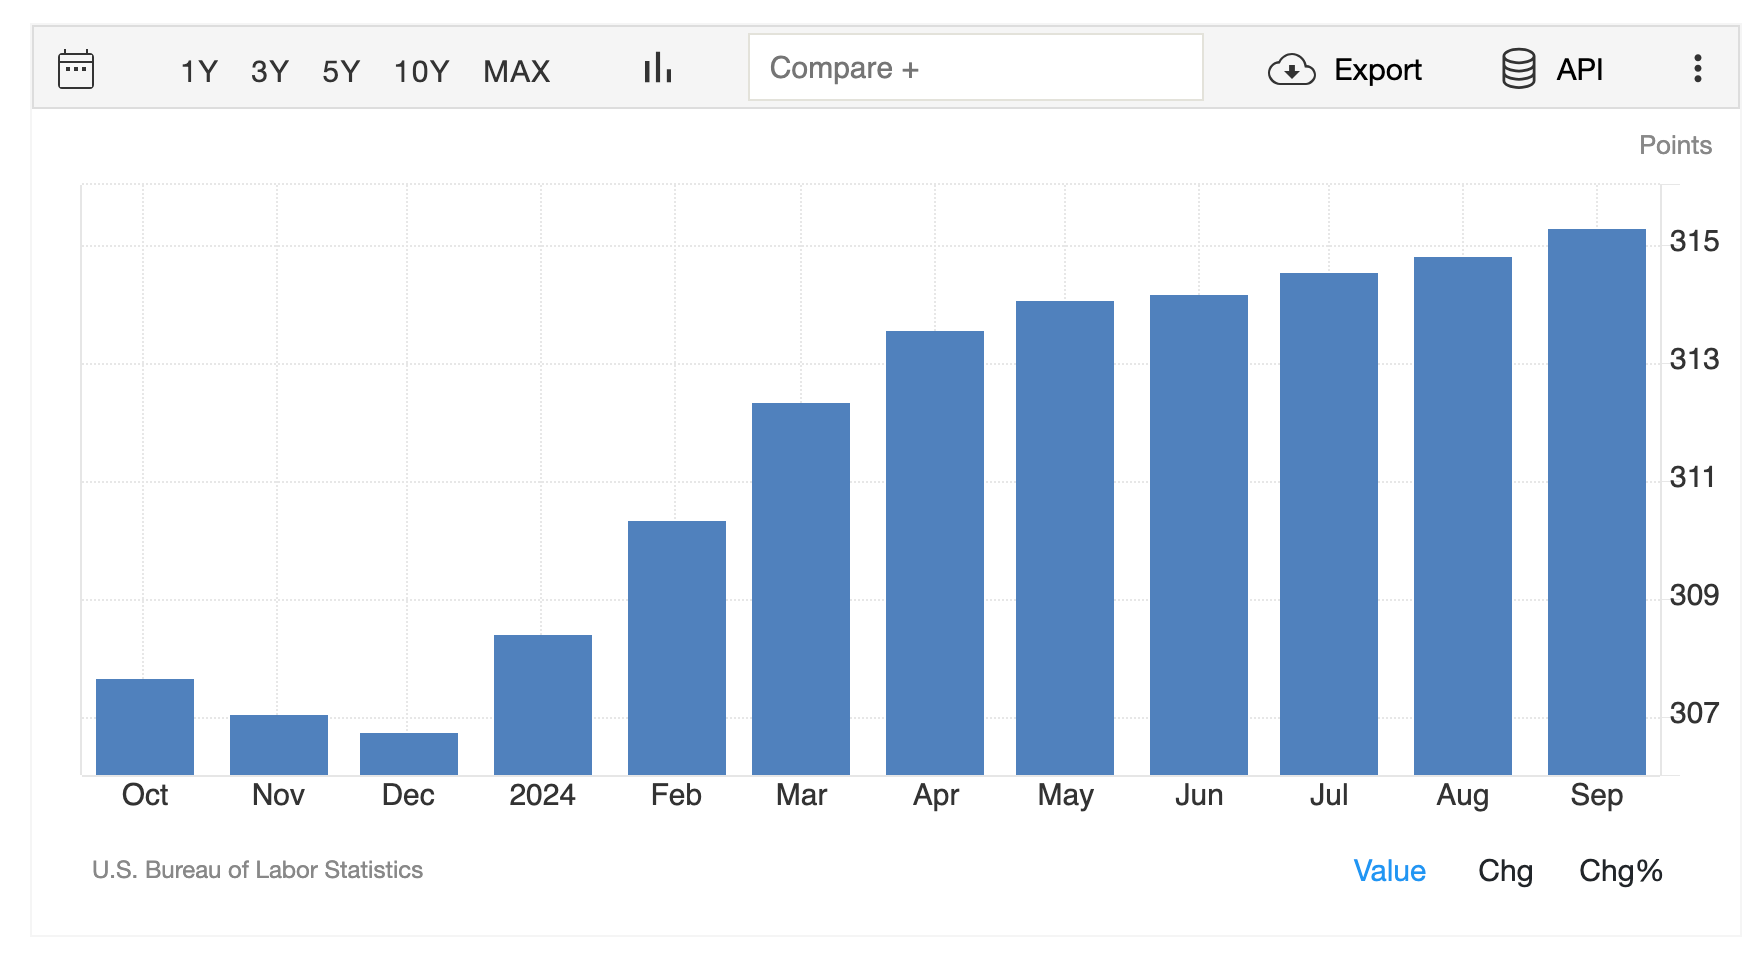Select the 3Y time range

point(270,71)
